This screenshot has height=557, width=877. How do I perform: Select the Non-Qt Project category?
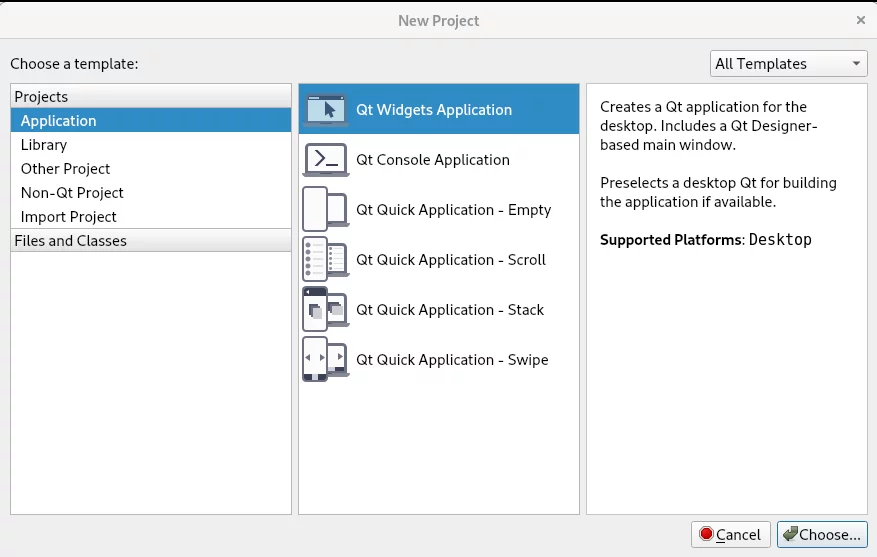(151, 192)
